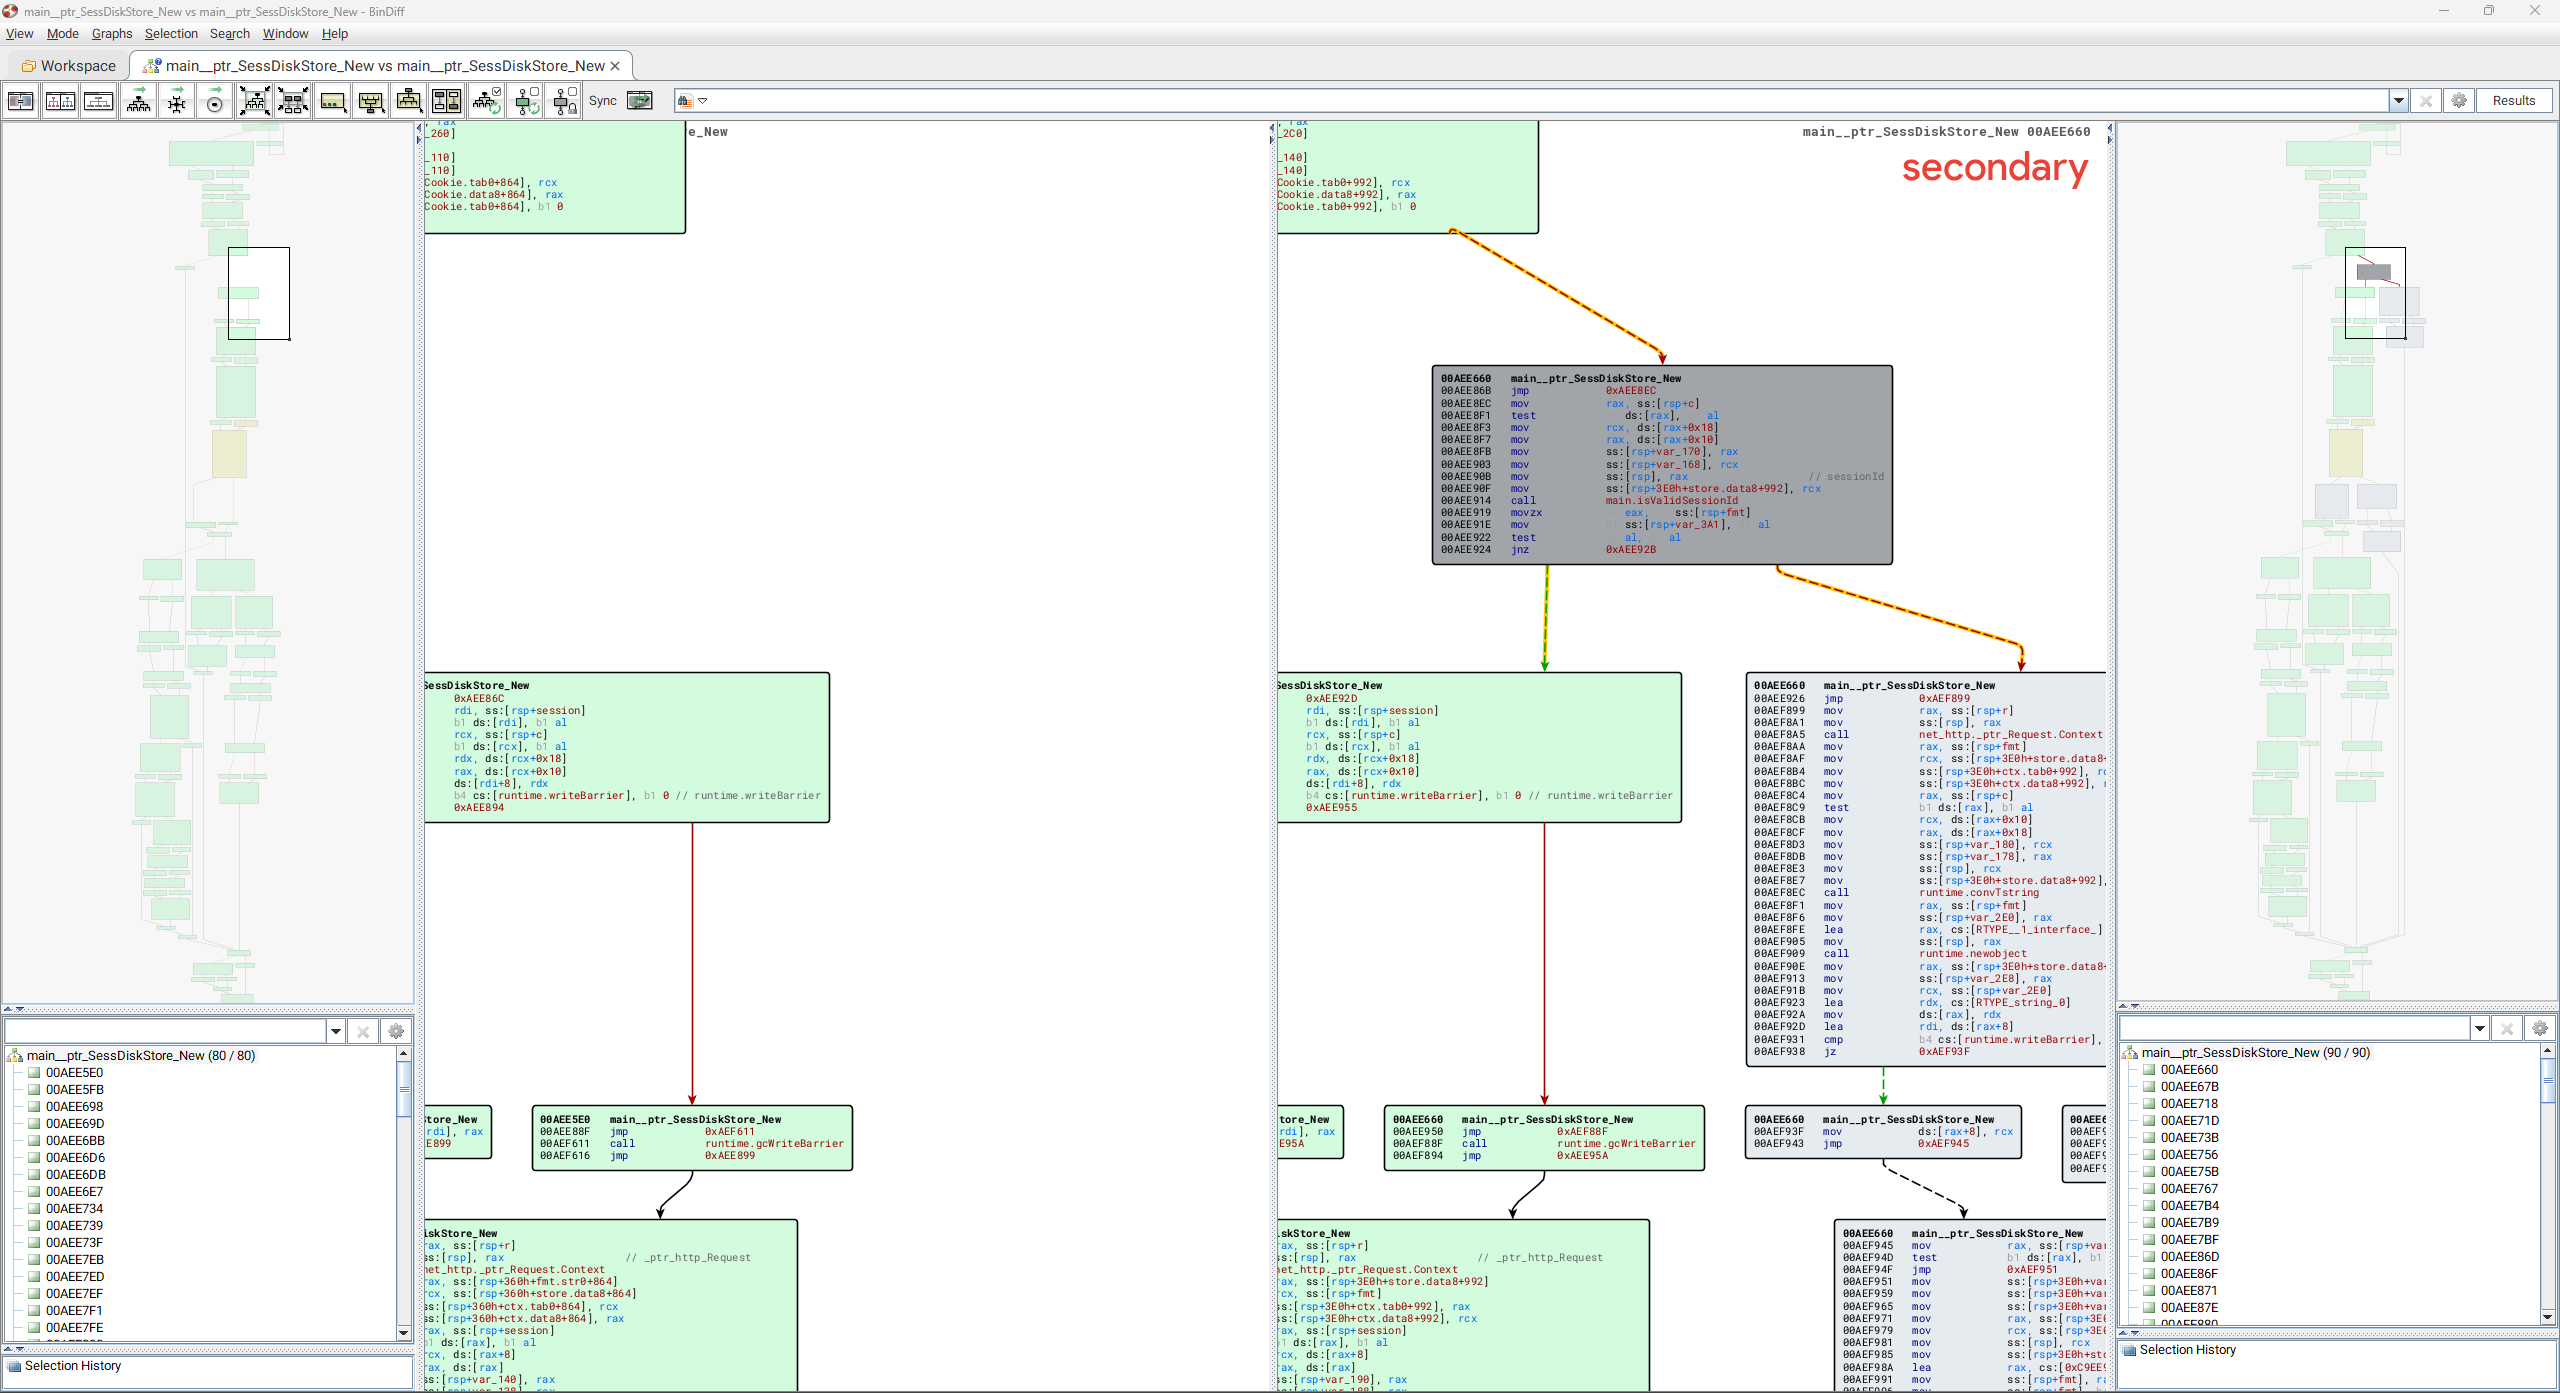The height and width of the screenshot is (1393, 2560).
Task: Toggle proximity browsing checkbox button
Action: [x=526, y=101]
